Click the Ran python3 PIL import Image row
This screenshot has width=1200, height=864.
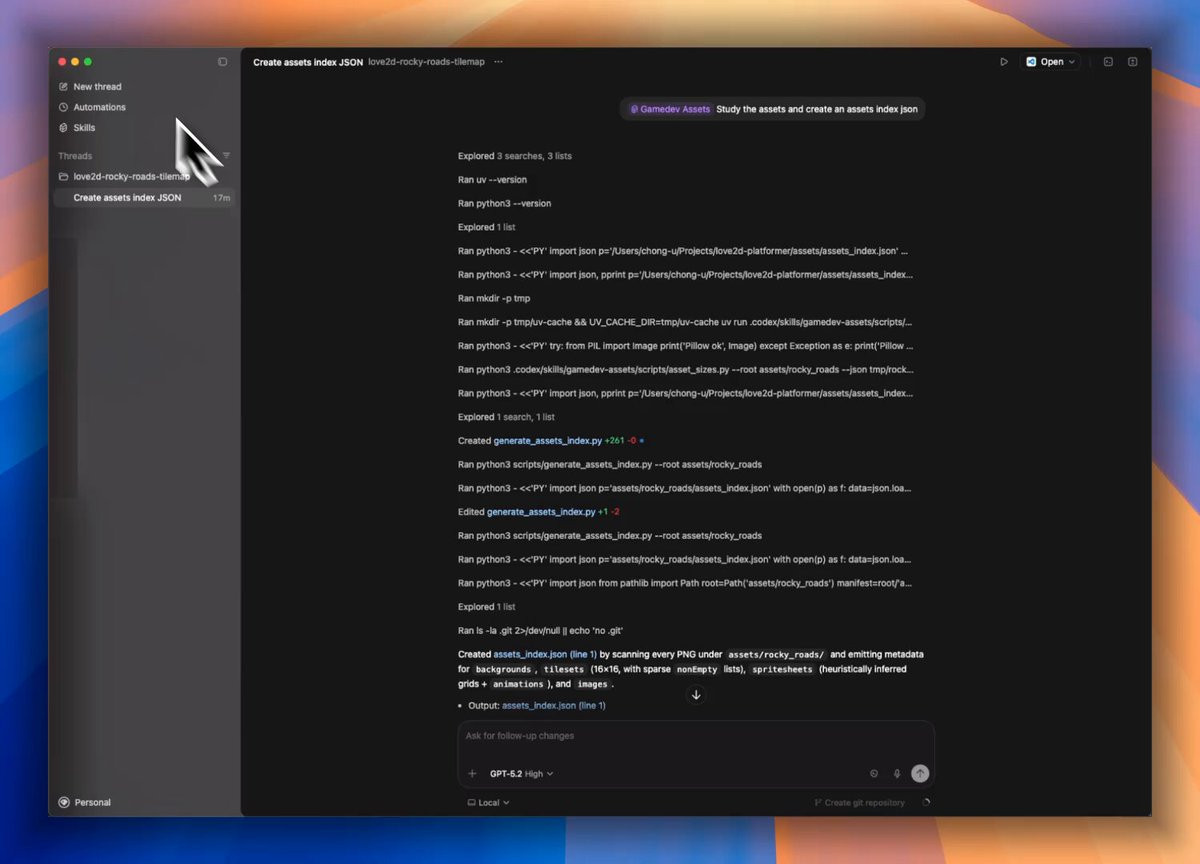coord(686,346)
